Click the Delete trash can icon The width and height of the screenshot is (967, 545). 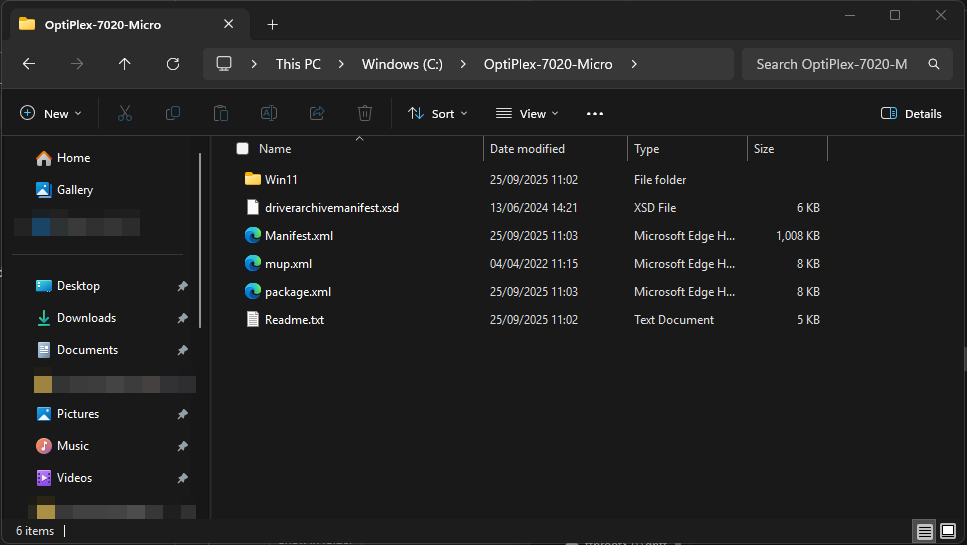(x=365, y=114)
